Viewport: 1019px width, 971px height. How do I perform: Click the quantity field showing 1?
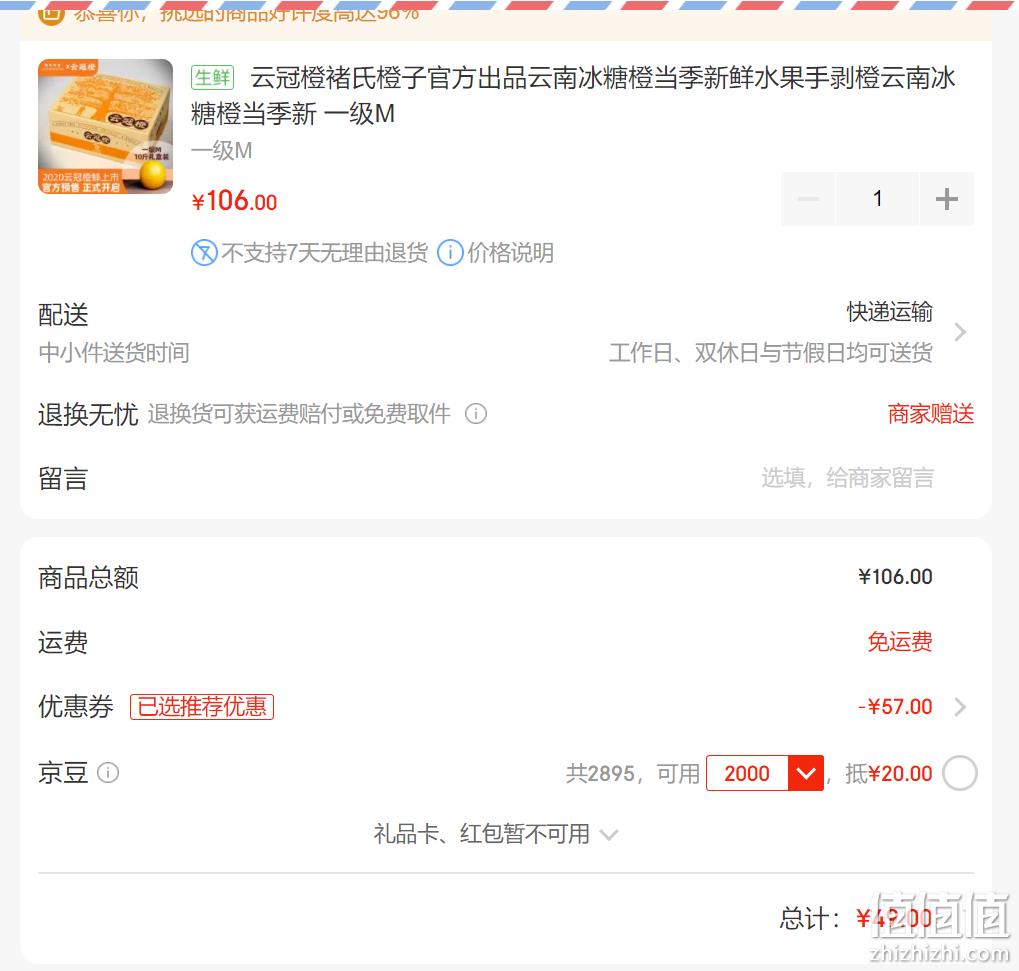(877, 199)
